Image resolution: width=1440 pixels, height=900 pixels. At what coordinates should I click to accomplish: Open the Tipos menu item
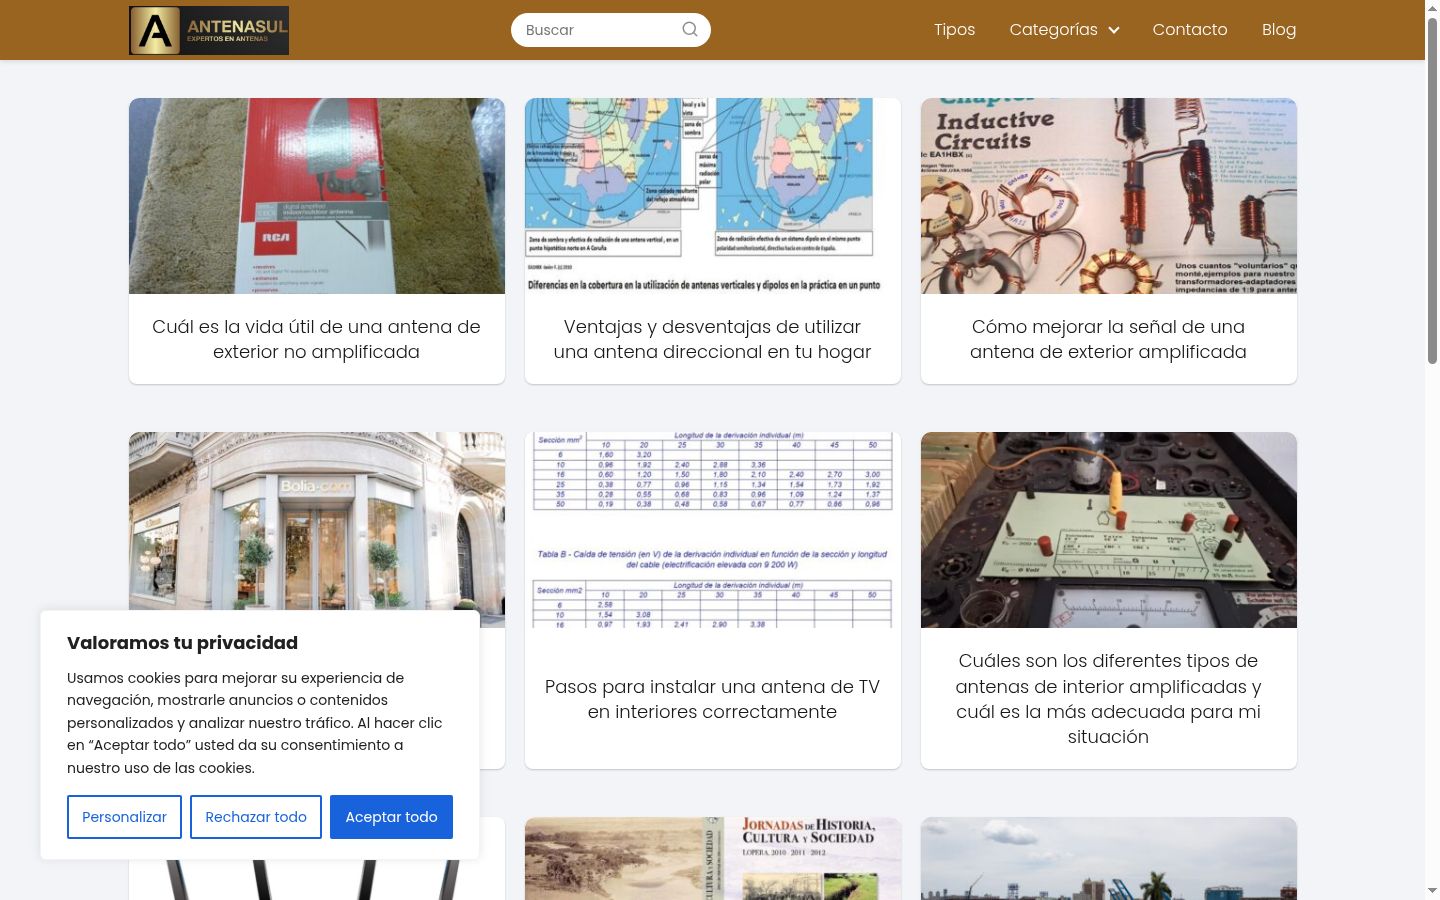pos(954,30)
